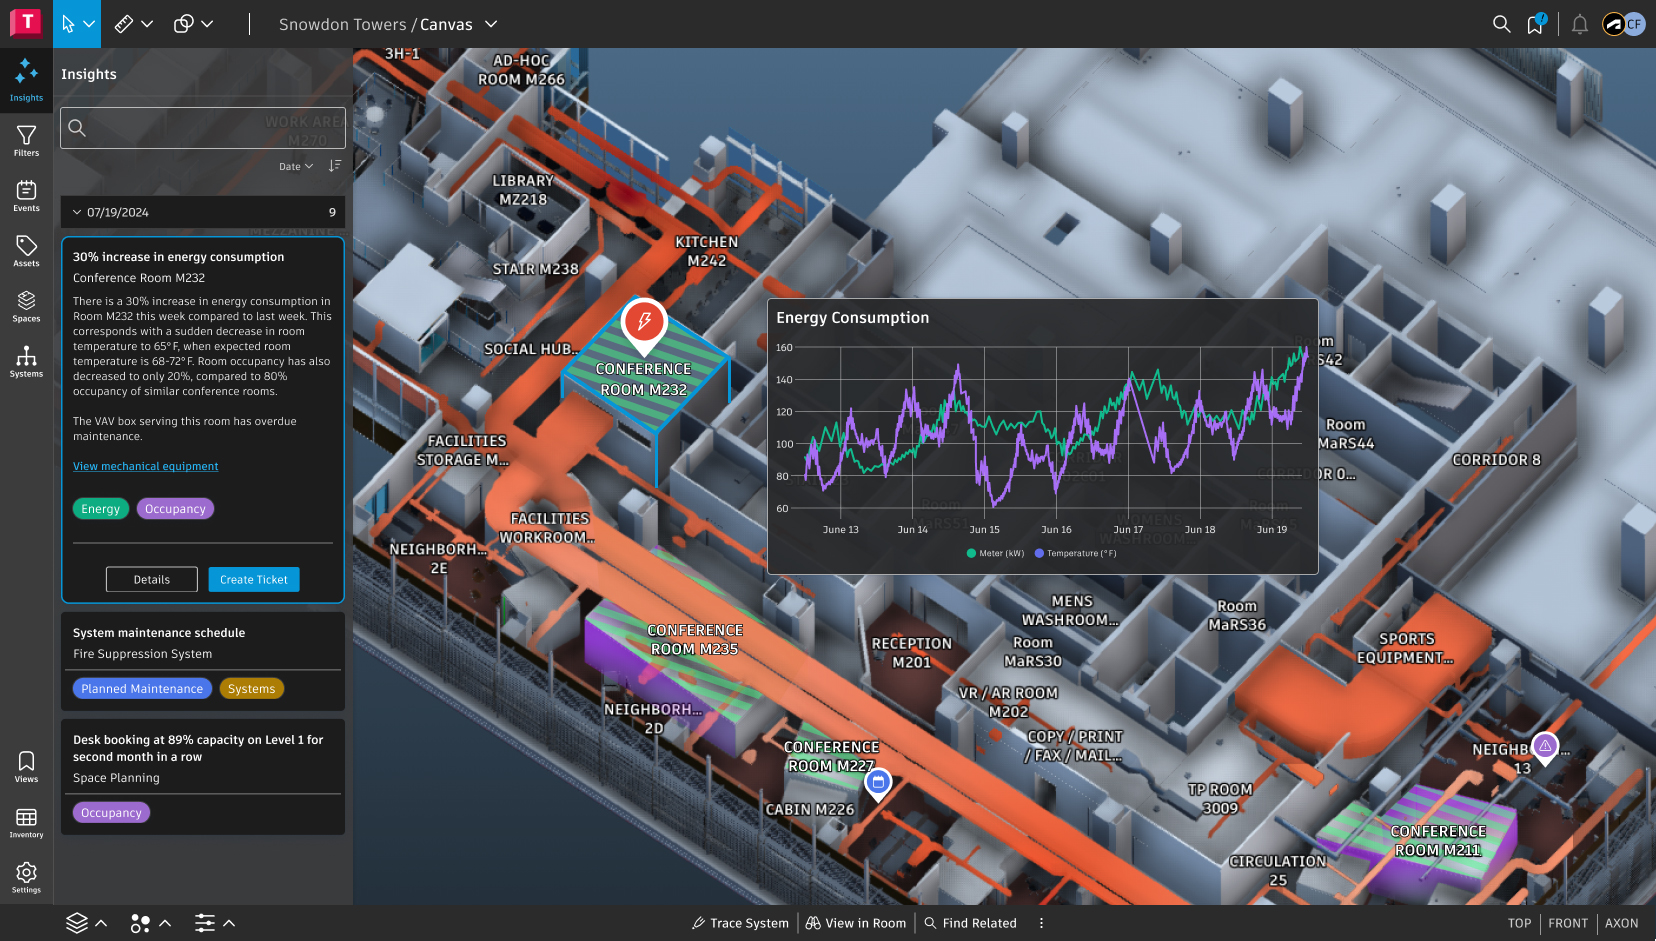Open the Systems sidebar panel

(26, 361)
